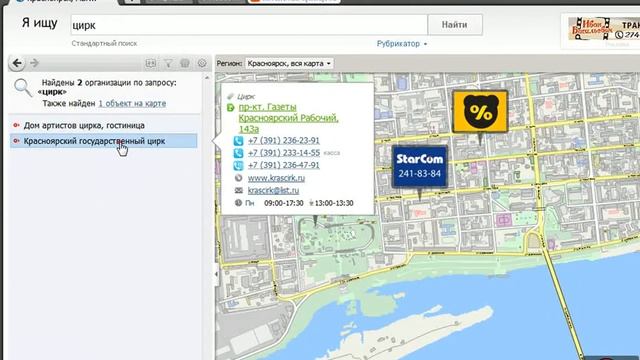Click the Стандартный поиск label
The height and width of the screenshot is (360, 640).
[104, 43]
